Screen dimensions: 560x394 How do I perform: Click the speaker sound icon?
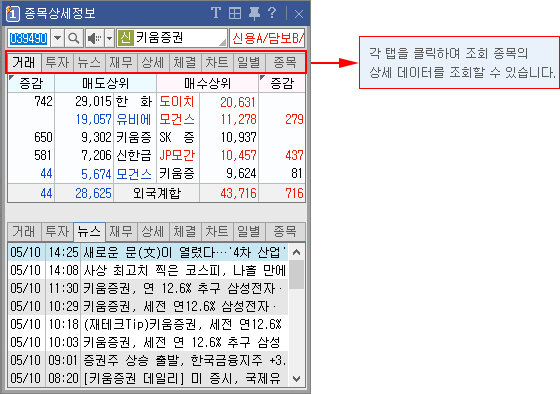(x=94, y=38)
